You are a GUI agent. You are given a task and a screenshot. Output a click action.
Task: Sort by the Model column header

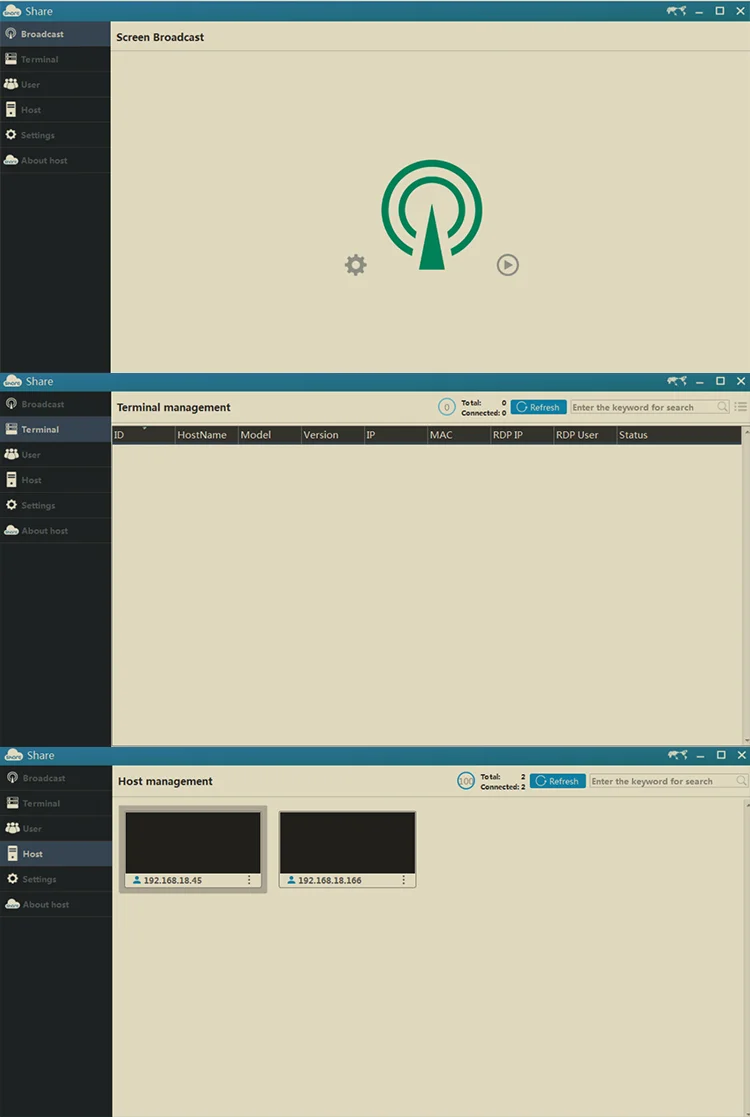[x=269, y=435]
